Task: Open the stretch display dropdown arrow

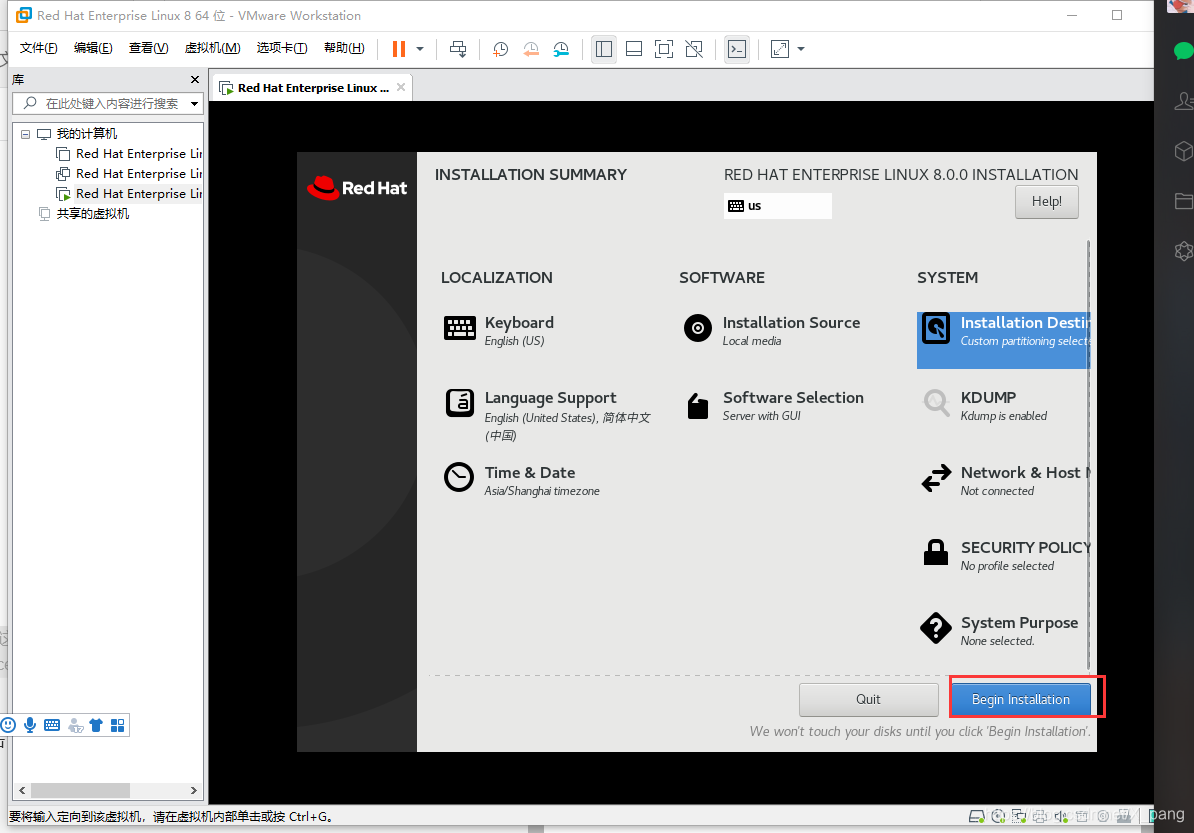Action: [801, 49]
